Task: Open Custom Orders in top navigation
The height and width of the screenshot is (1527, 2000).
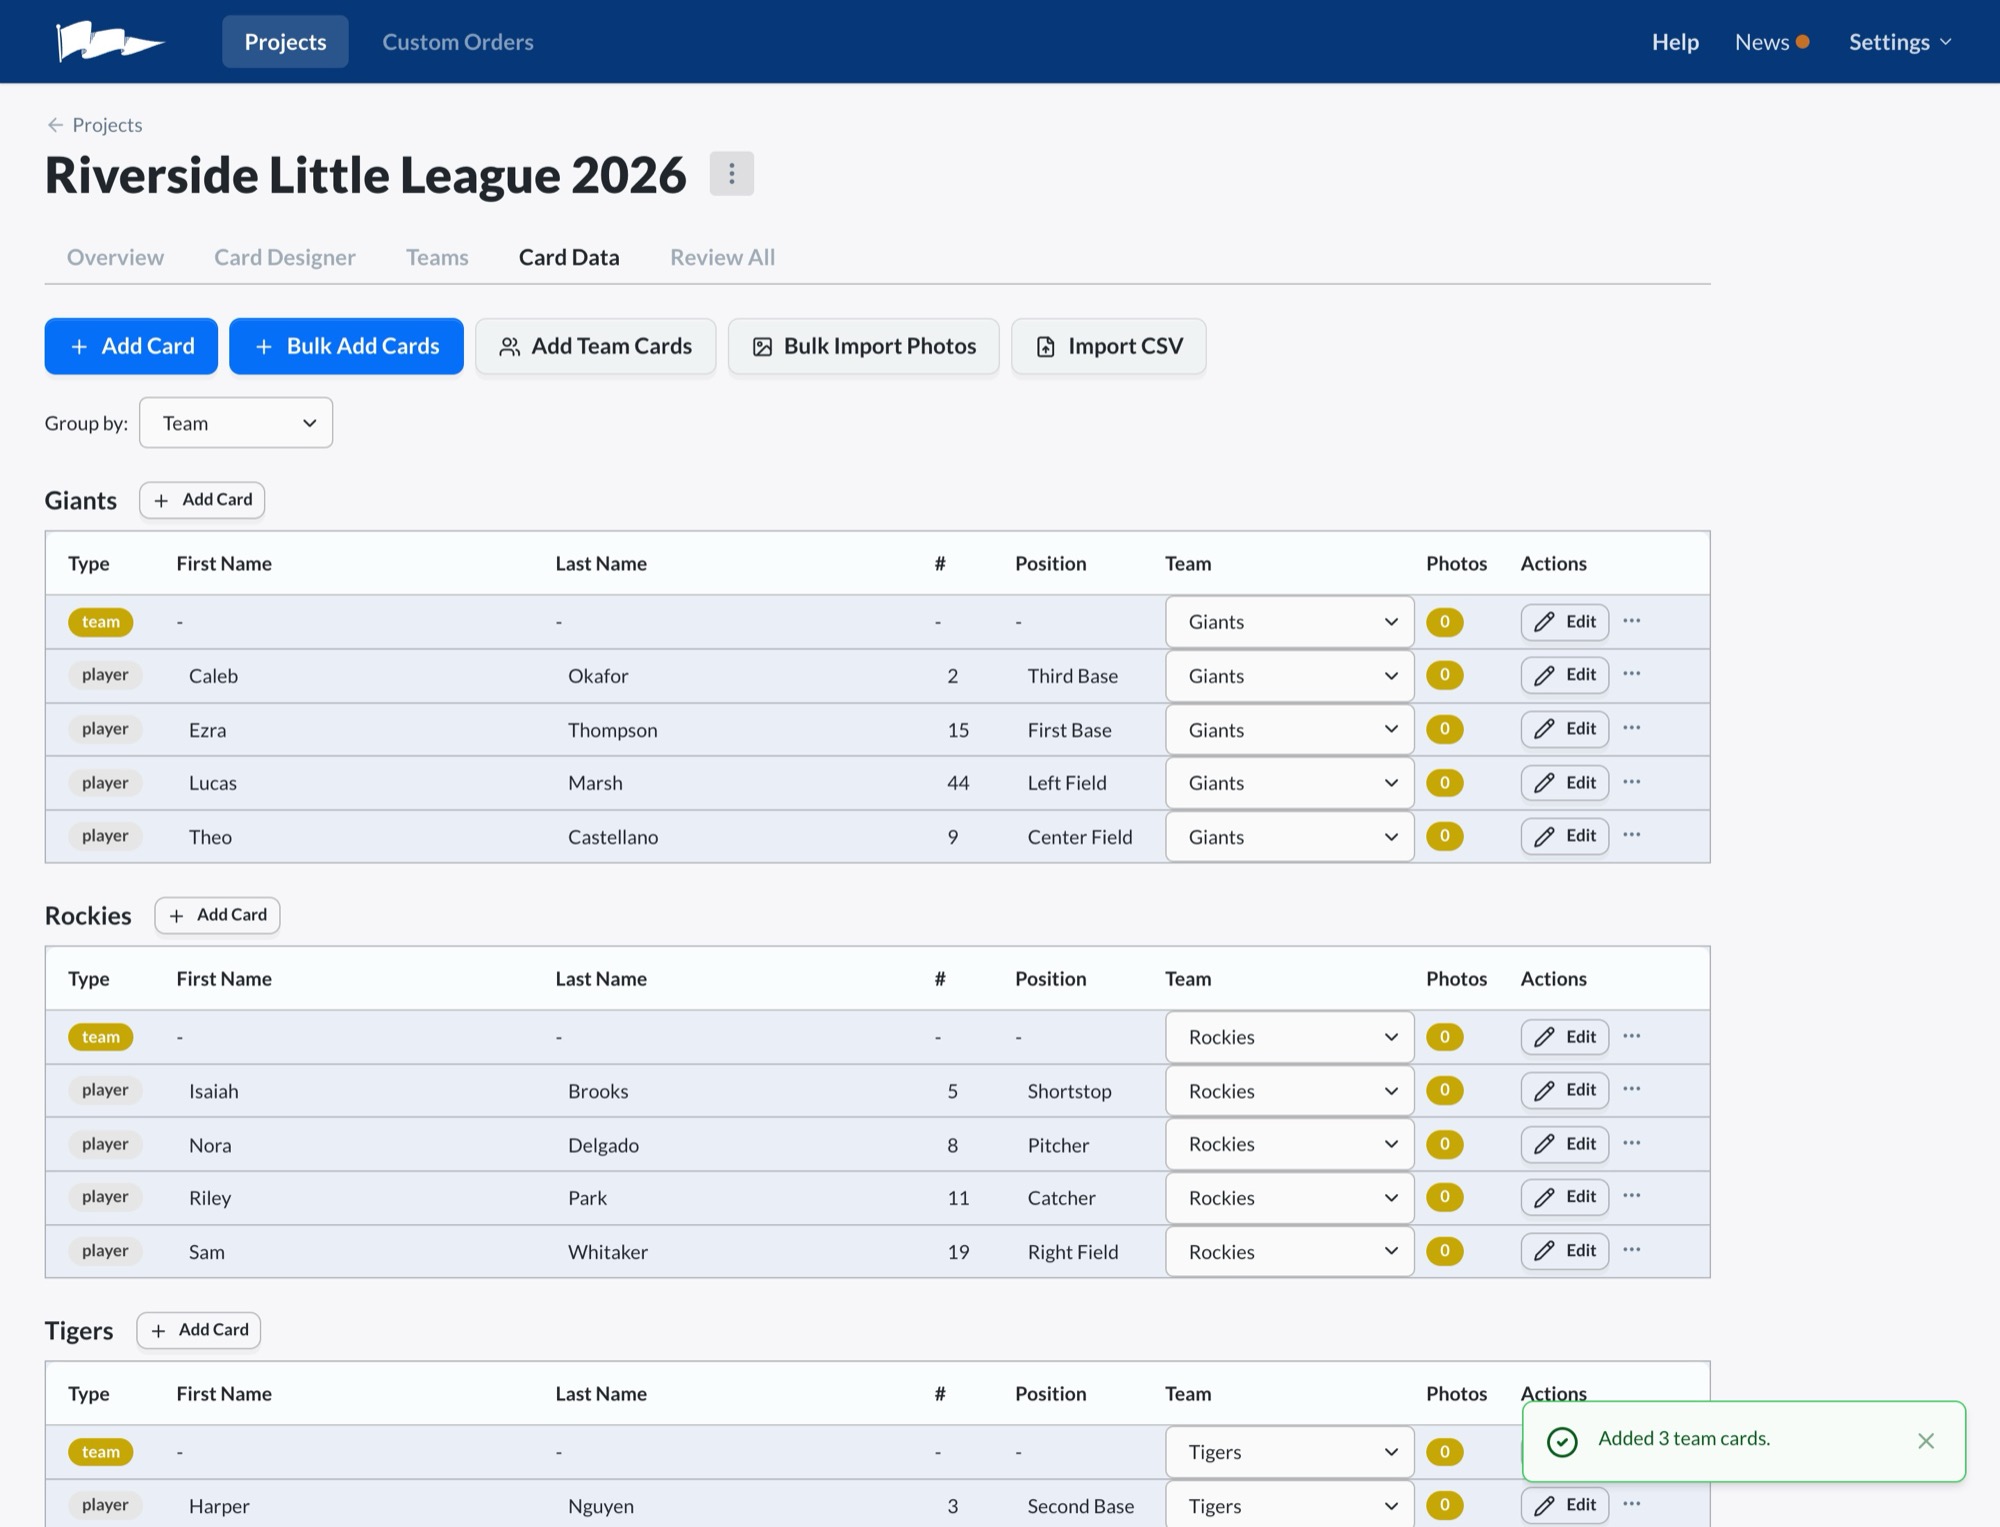Action: (458, 42)
